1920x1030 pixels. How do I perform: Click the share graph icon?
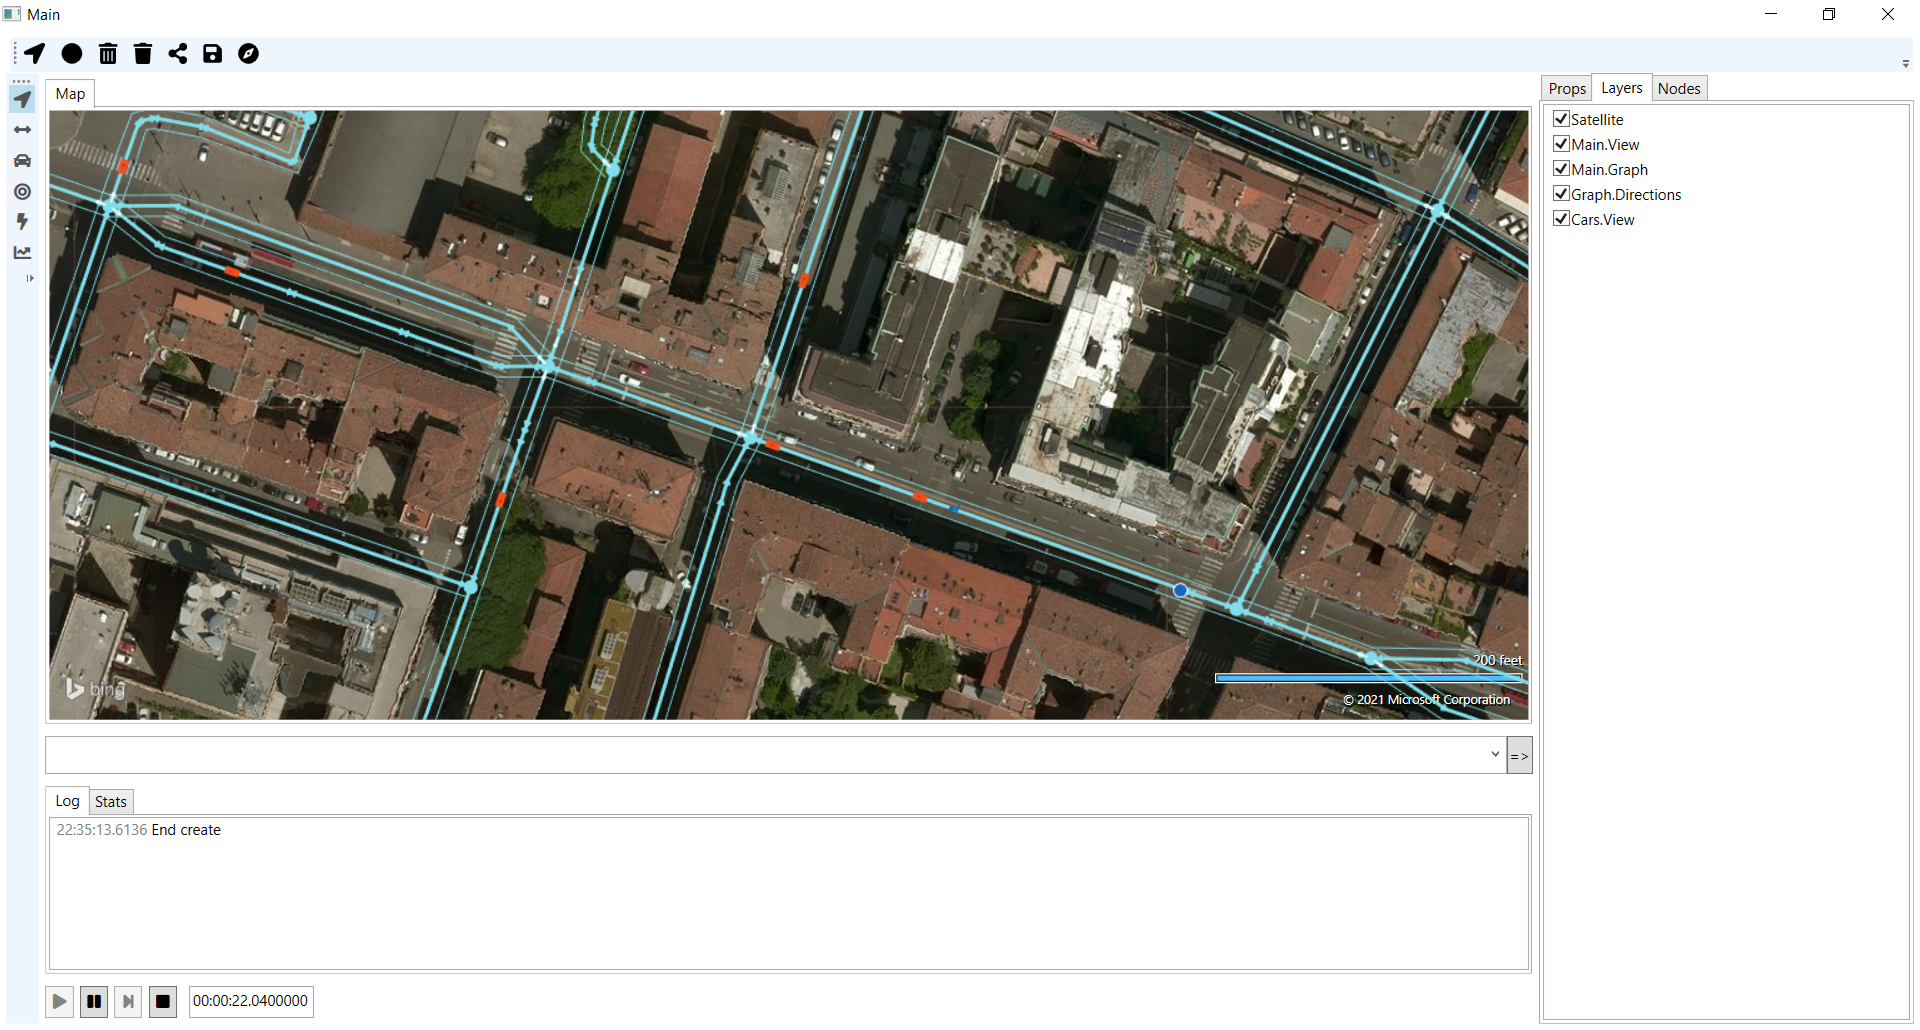coord(178,54)
